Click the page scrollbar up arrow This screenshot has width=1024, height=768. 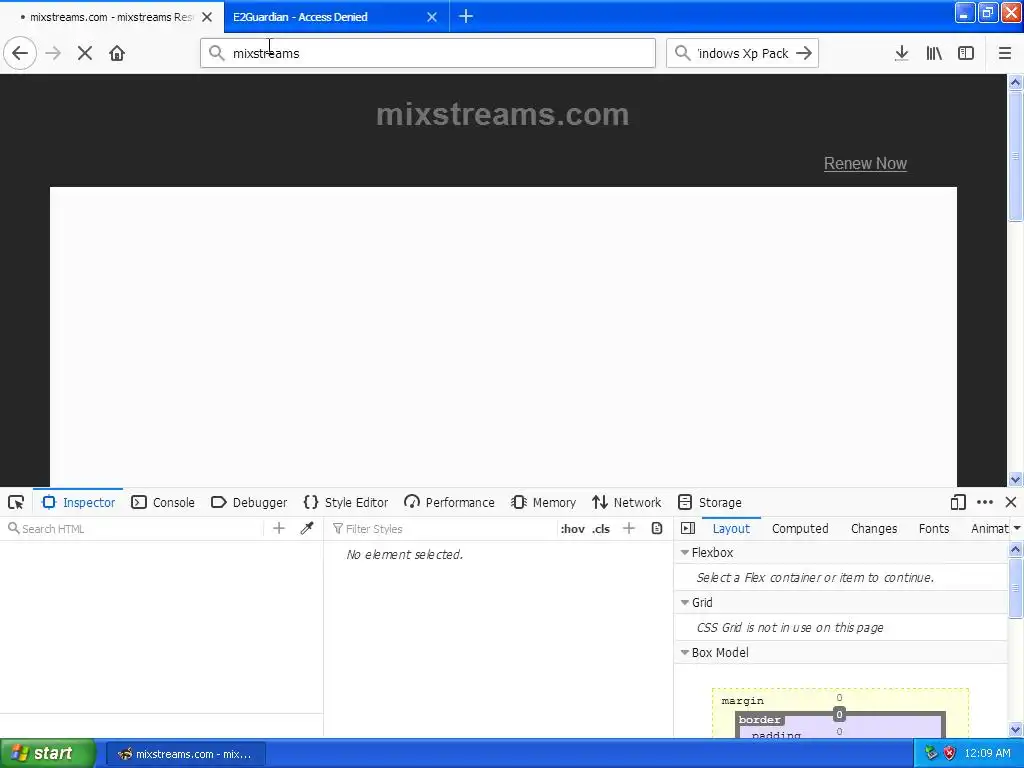(1015, 82)
